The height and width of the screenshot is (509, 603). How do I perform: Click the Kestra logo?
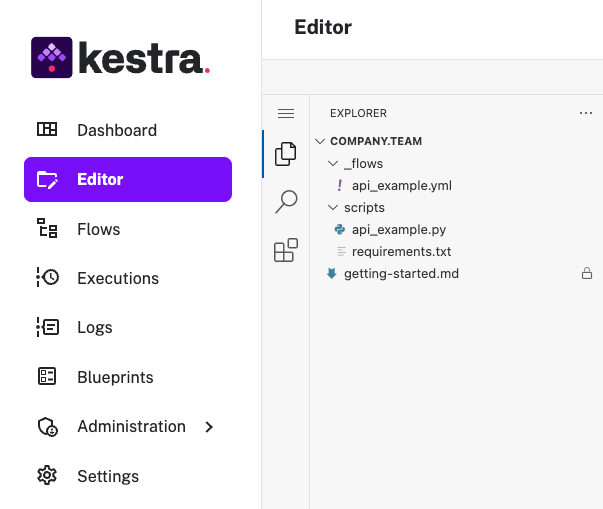120,58
